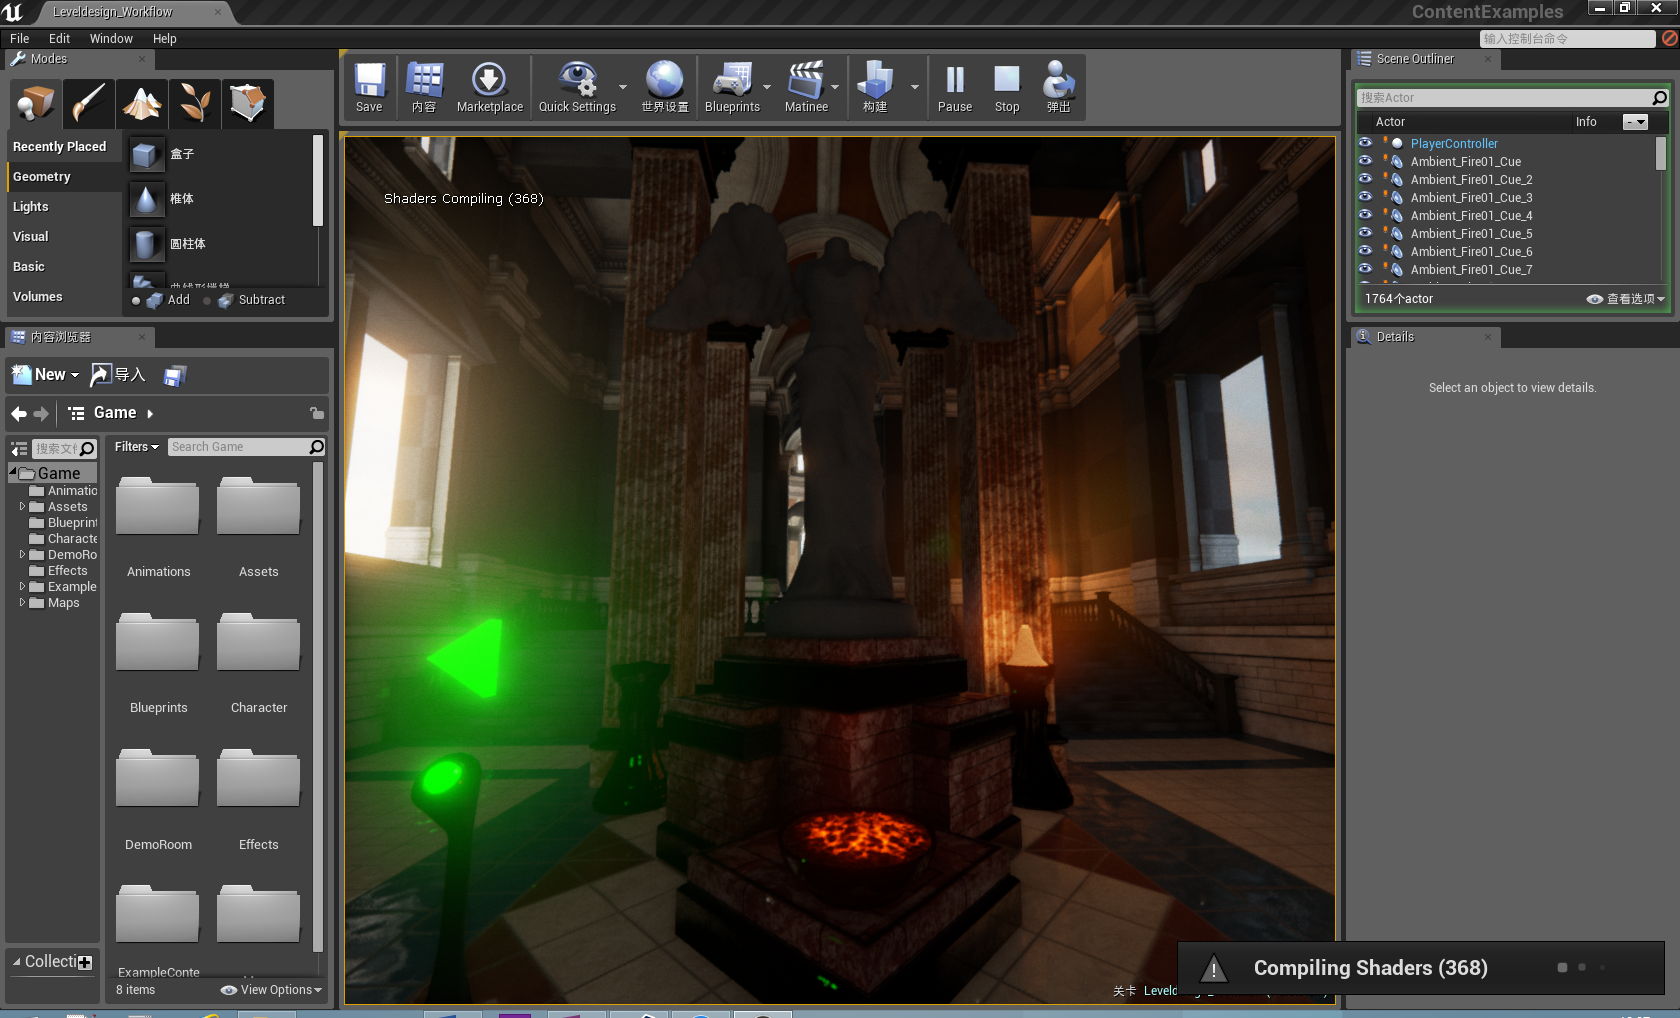Expand the Assets folder in tree
1680x1018 pixels.
22,507
